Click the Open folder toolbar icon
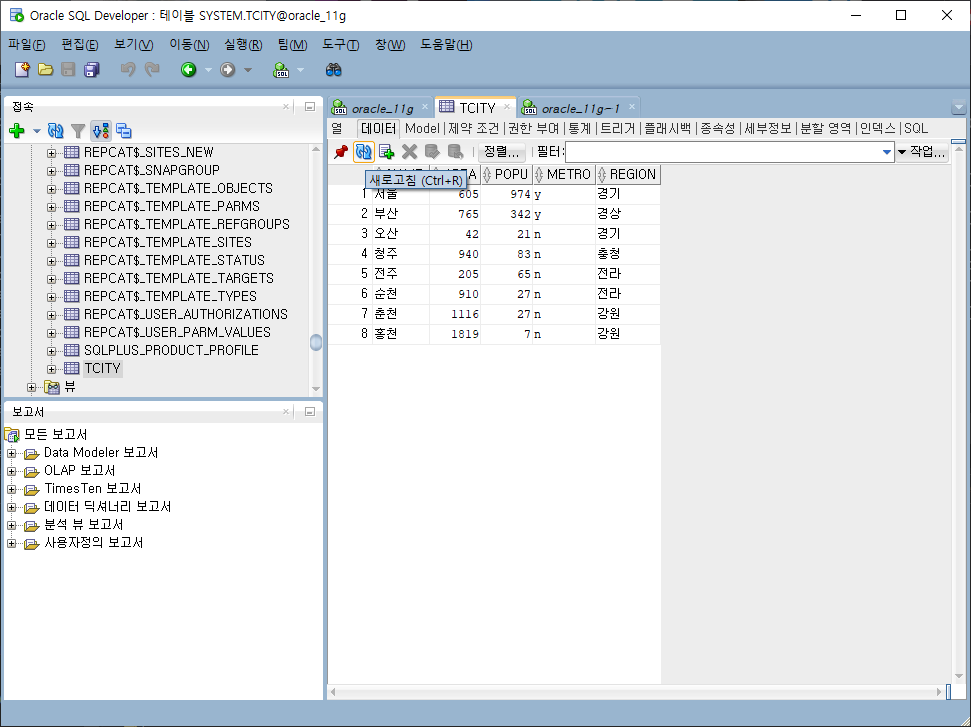Image resolution: width=971 pixels, height=727 pixels. click(x=45, y=70)
